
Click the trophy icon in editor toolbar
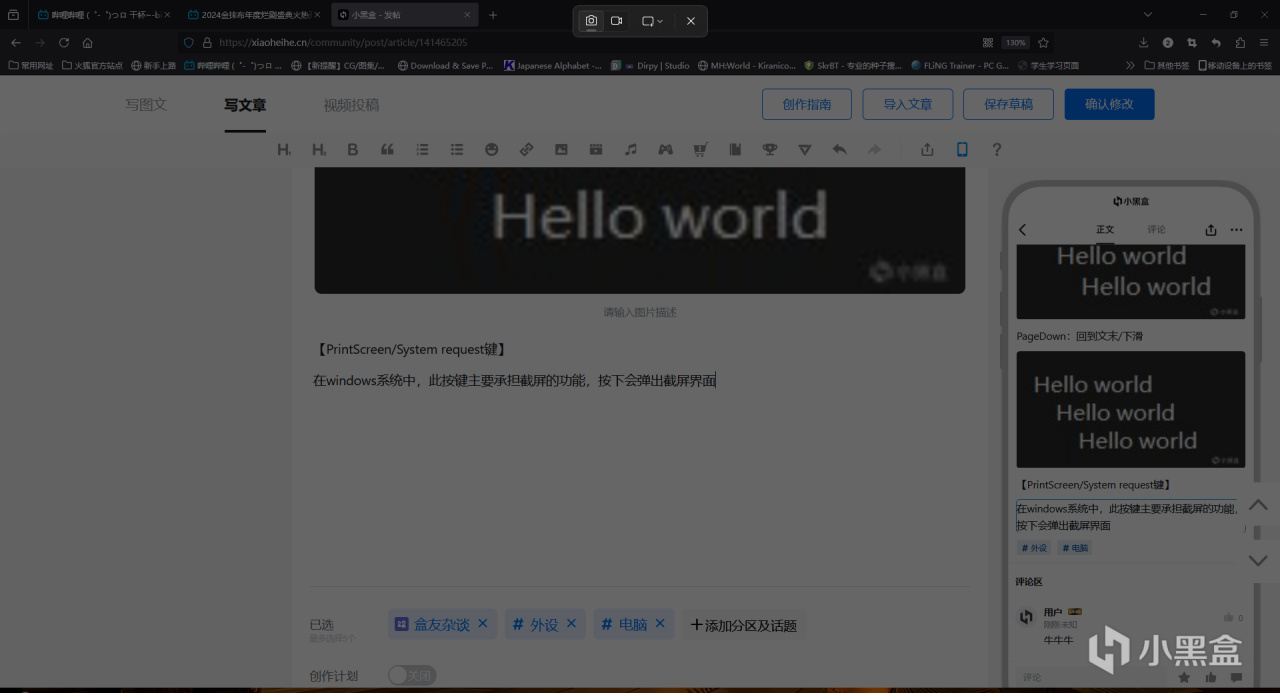pos(770,150)
